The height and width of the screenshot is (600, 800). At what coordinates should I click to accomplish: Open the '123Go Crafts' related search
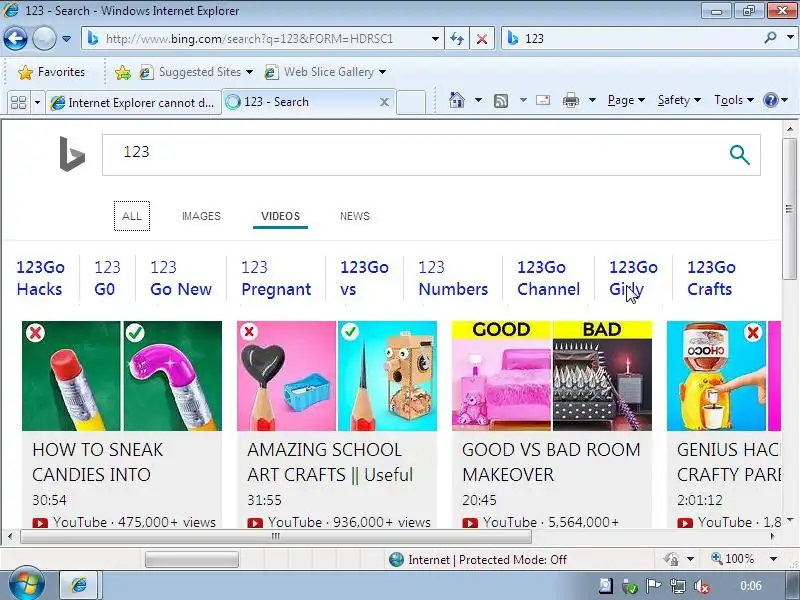711,278
